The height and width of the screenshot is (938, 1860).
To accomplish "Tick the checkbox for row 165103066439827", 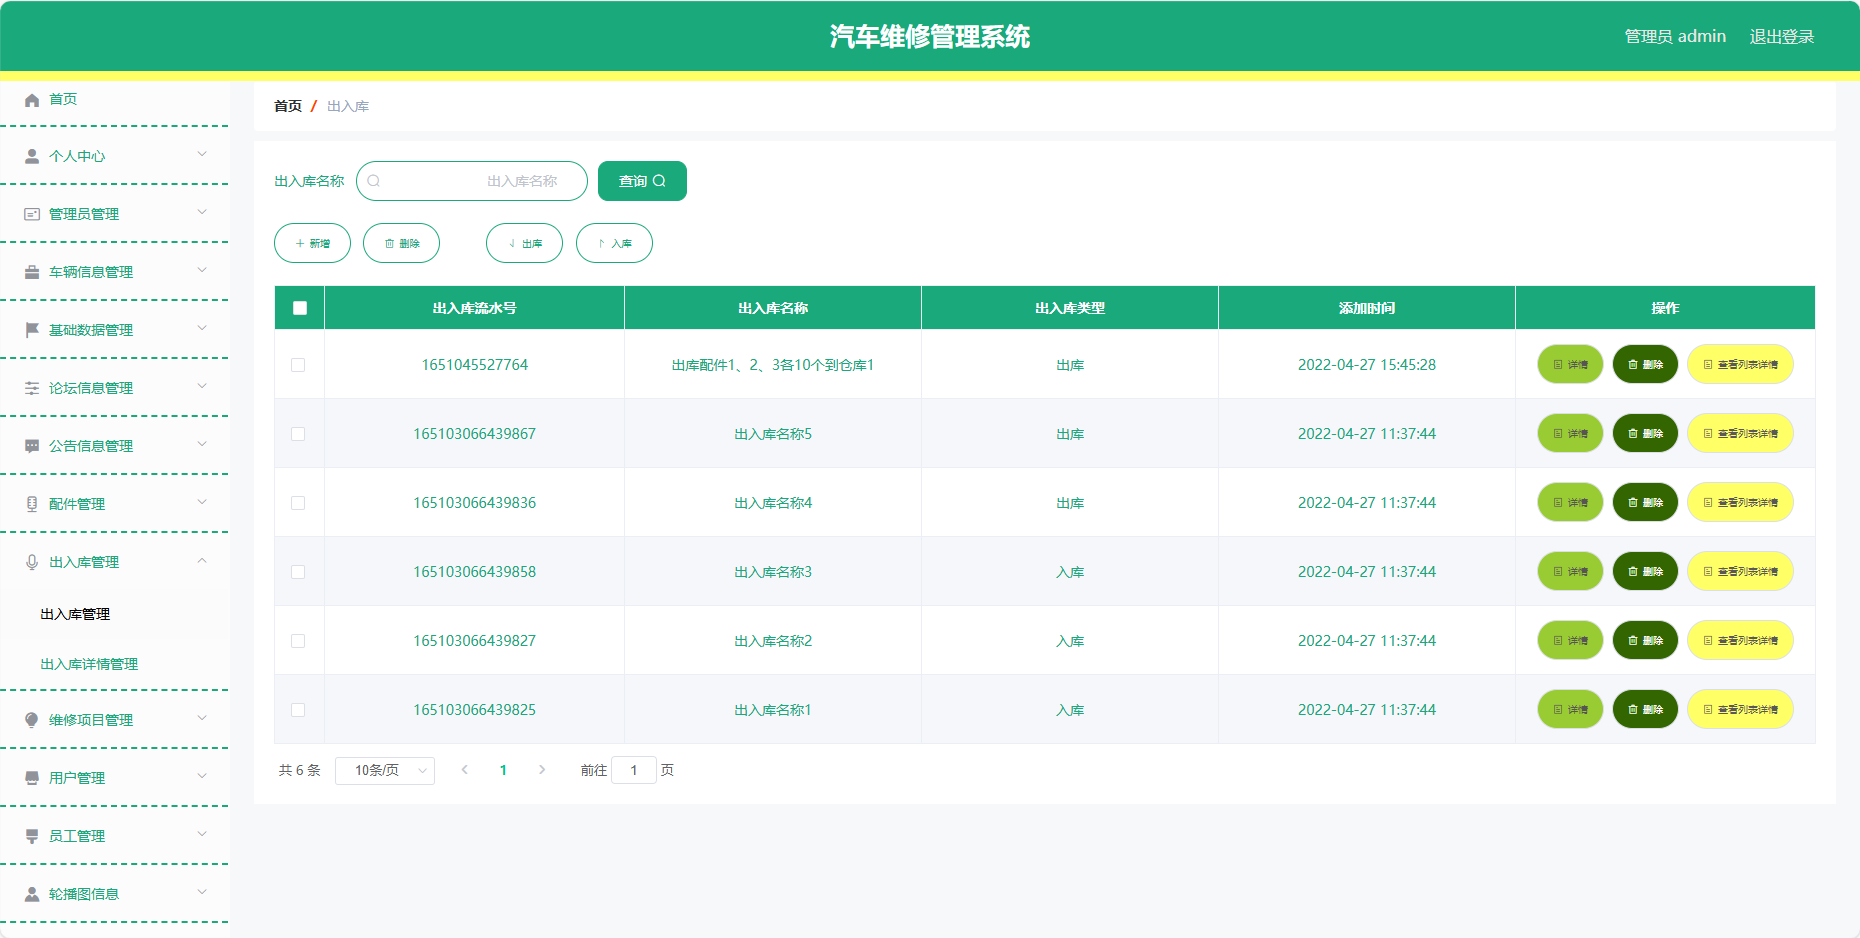I will [298, 641].
